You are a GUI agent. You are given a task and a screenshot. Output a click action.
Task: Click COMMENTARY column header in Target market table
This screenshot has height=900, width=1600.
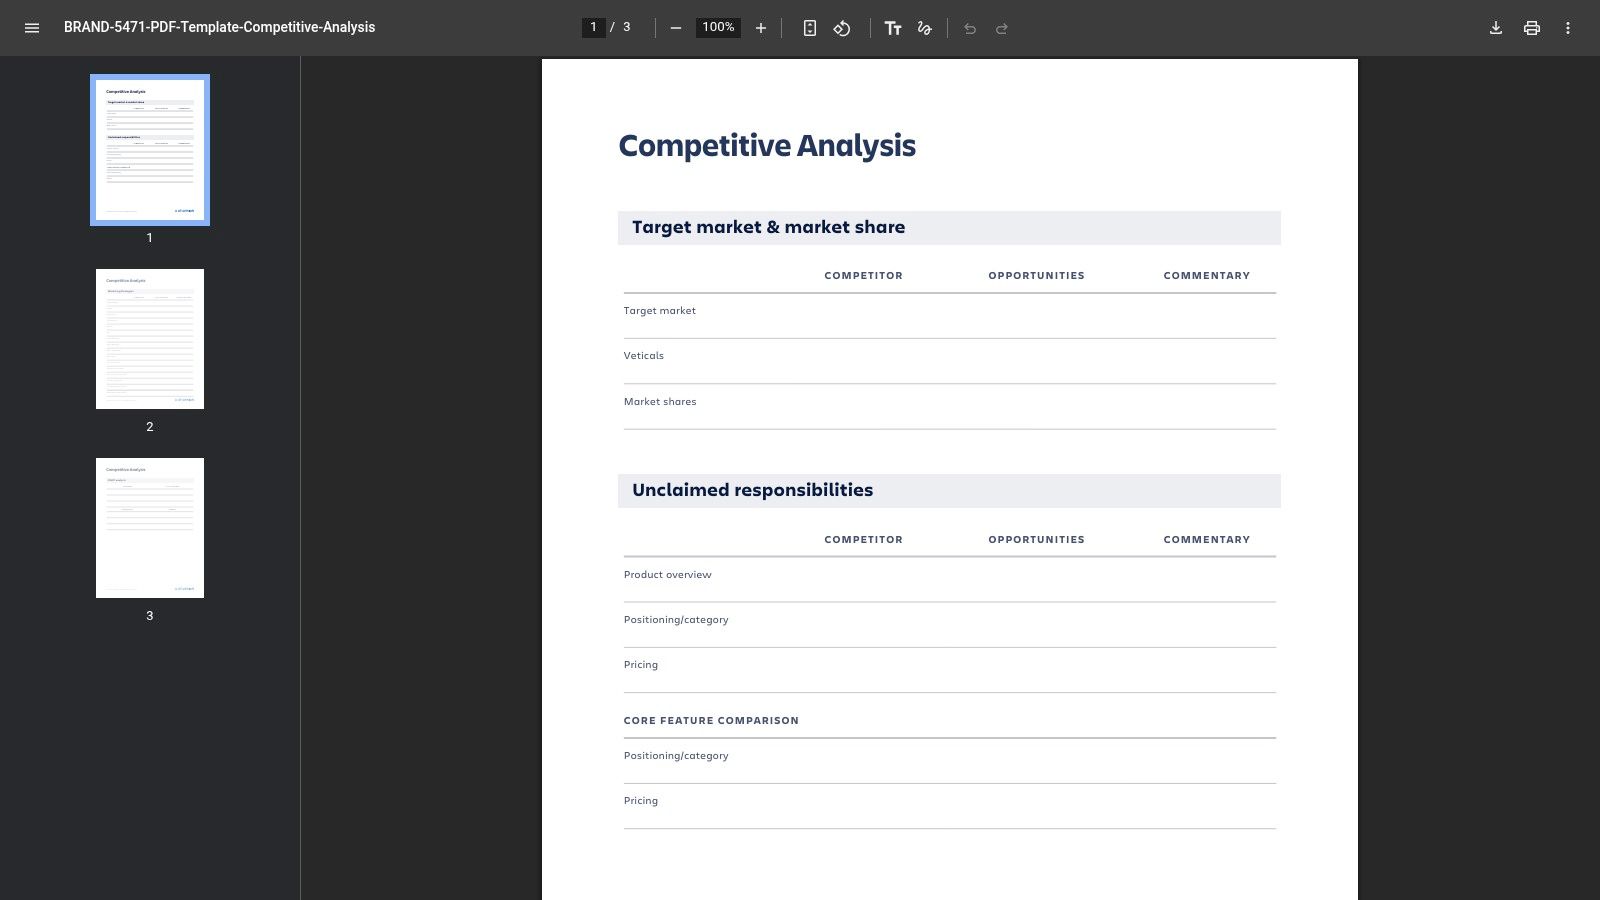pyautogui.click(x=1207, y=276)
